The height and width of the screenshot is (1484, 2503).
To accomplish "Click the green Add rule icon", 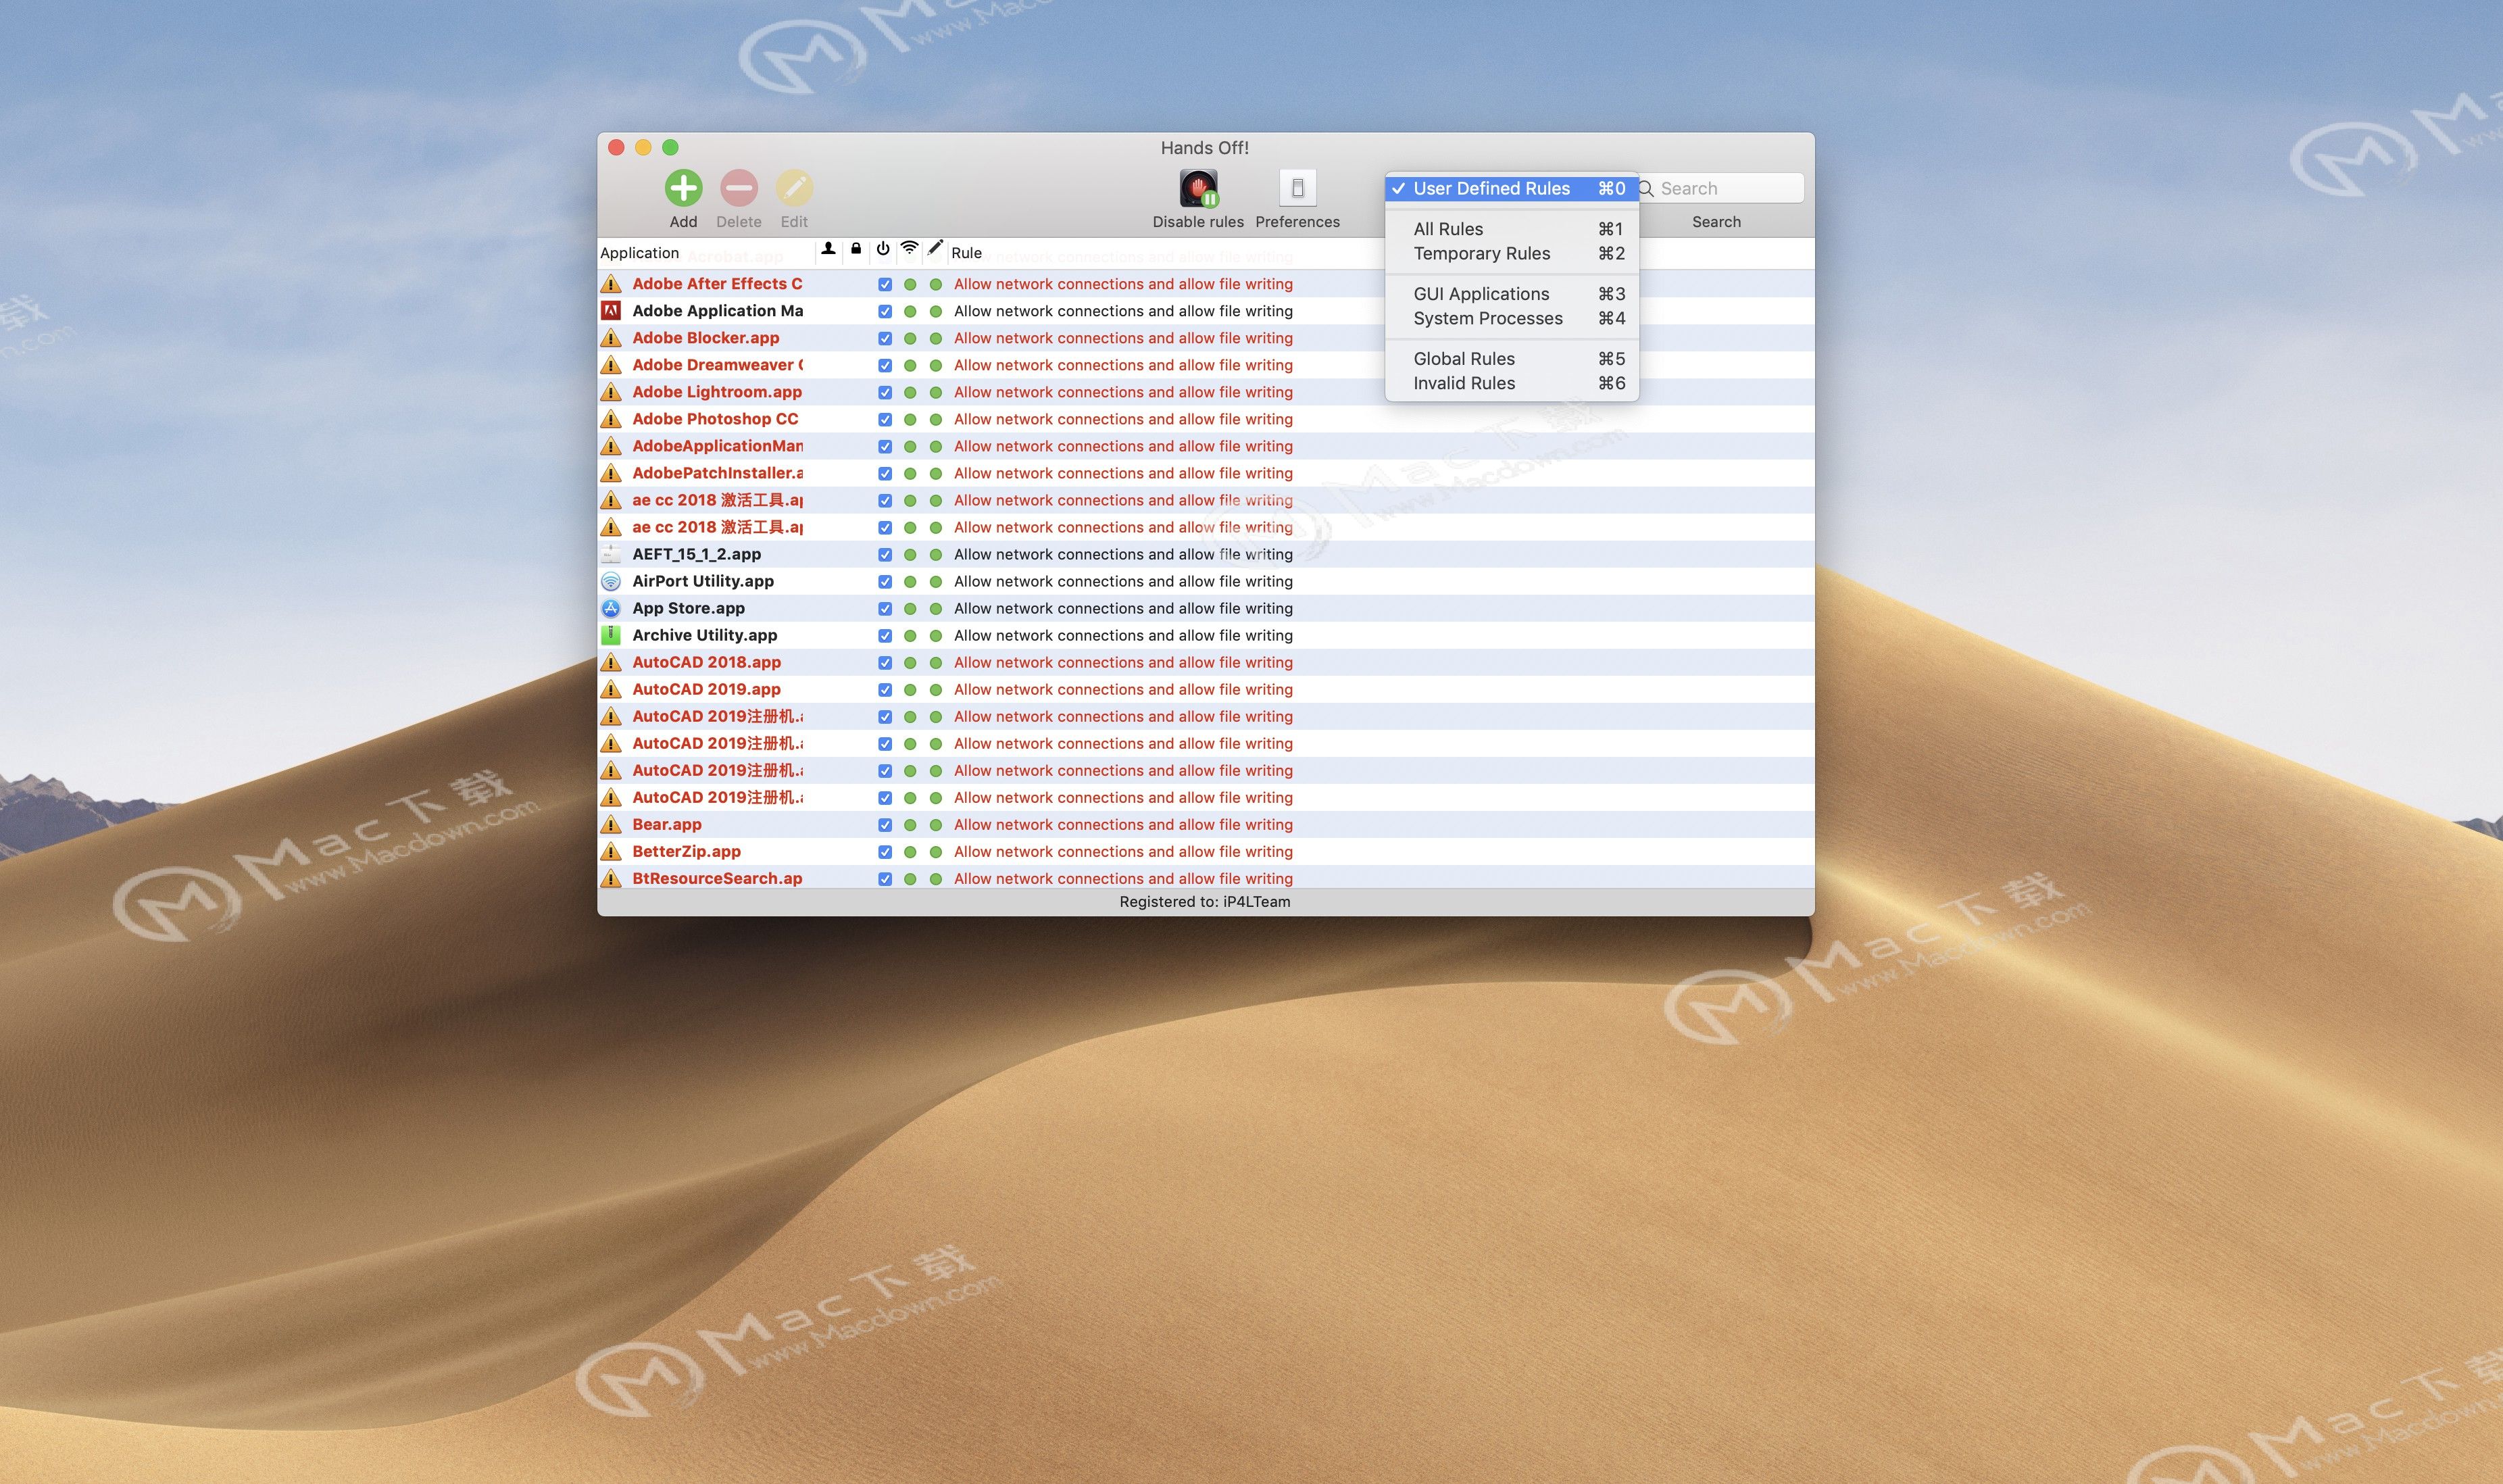I will (683, 188).
